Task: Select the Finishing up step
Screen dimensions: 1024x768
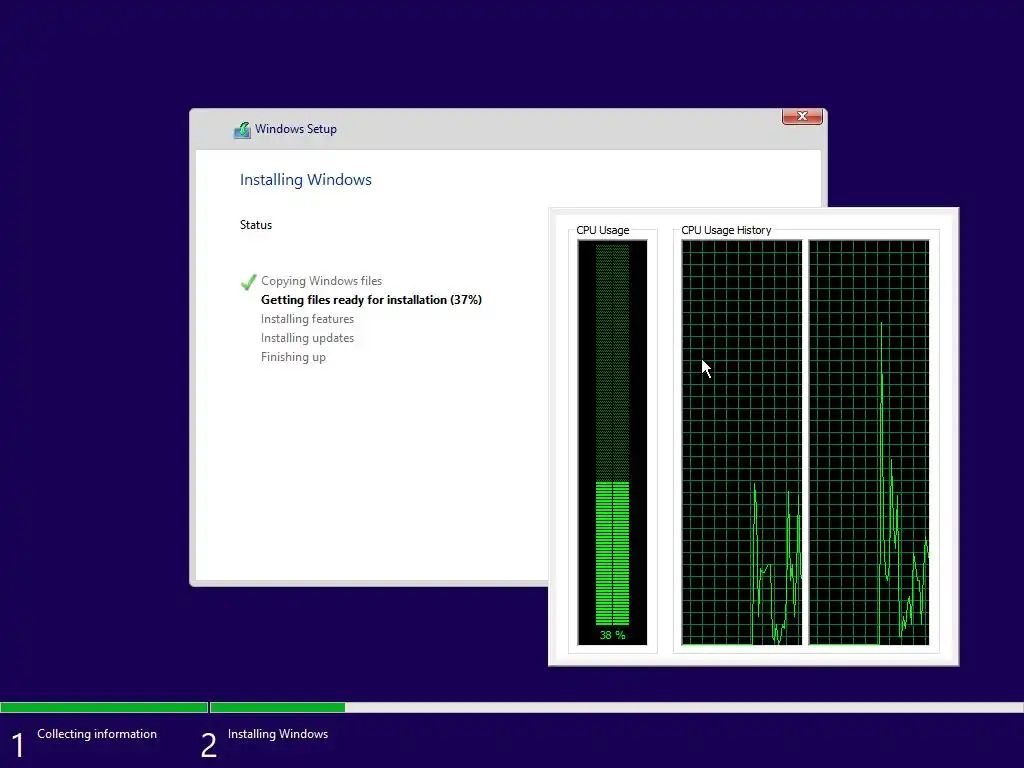Action: click(293, 357)
